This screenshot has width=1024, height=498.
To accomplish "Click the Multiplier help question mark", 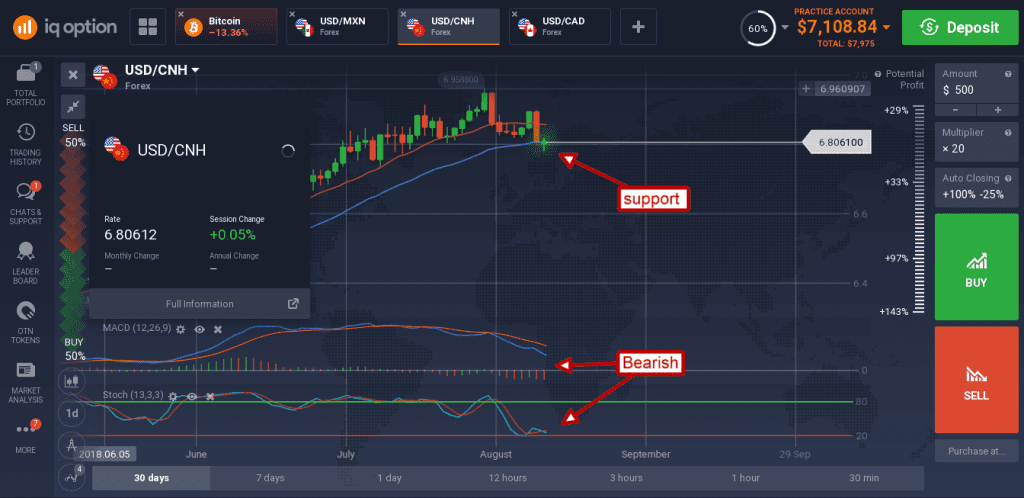I will (x=1008, y=132).
